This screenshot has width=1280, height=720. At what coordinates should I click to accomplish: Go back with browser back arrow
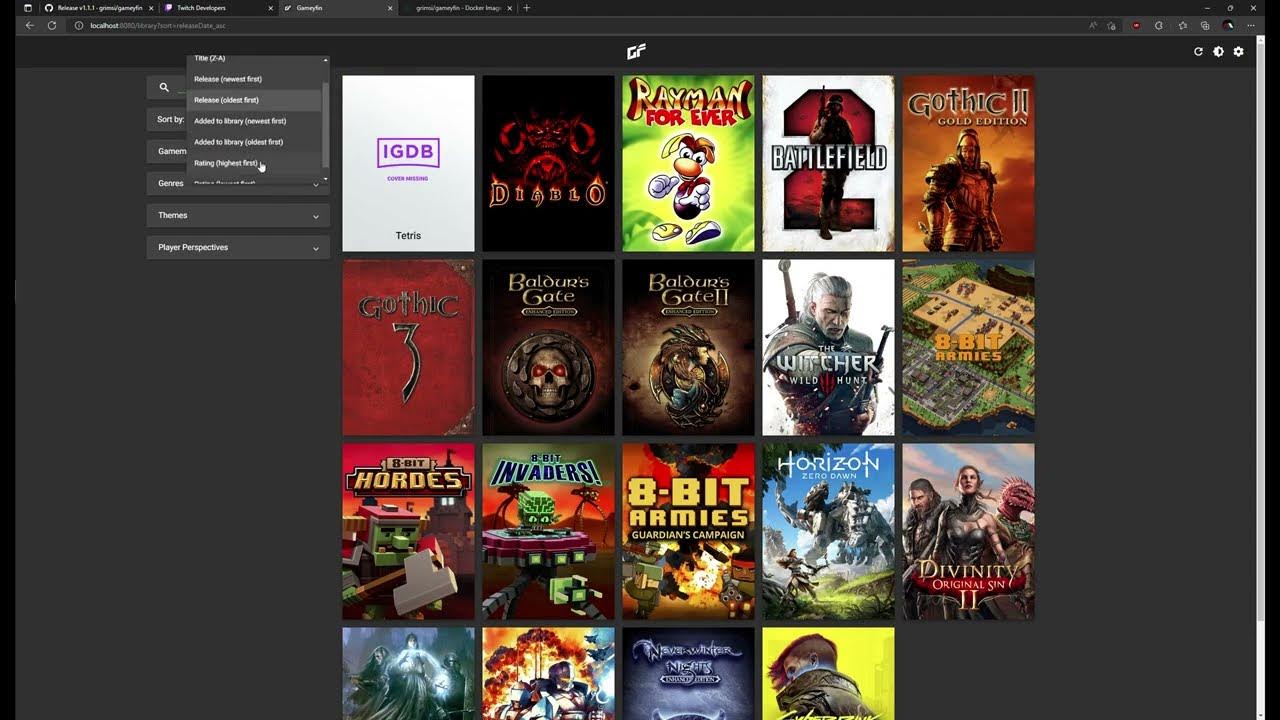point(29,25)
